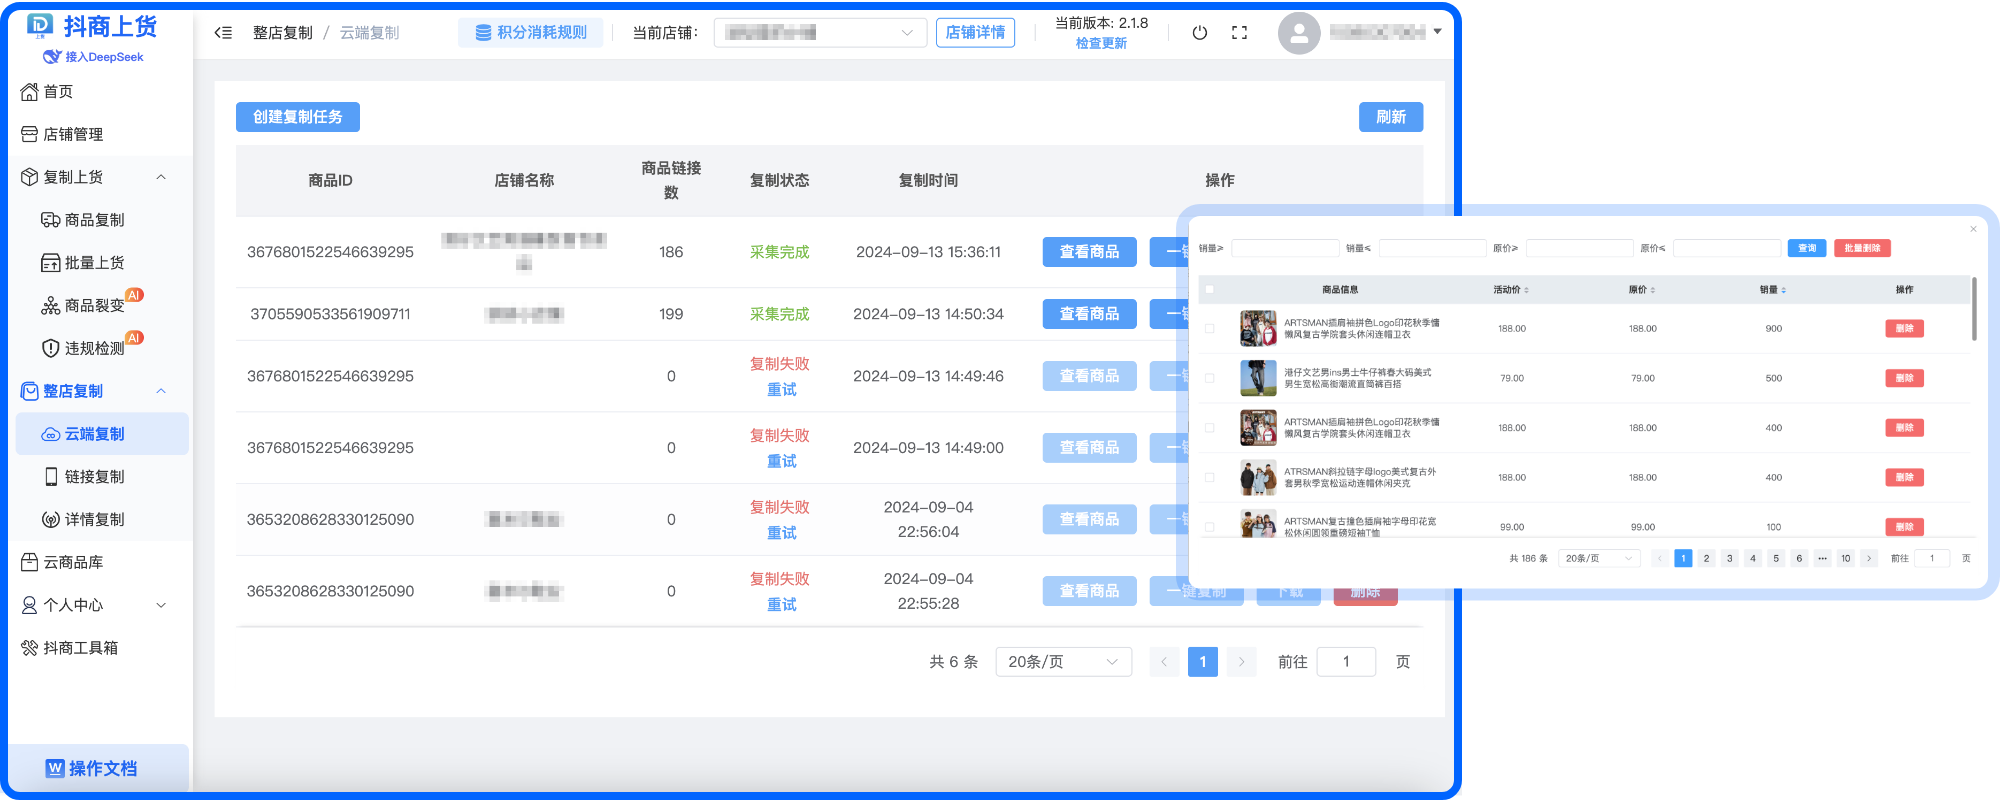The height and width of the screenshot is (800, 2000).
Task: Select 链接复制 menu item
Action: point(94,477)
